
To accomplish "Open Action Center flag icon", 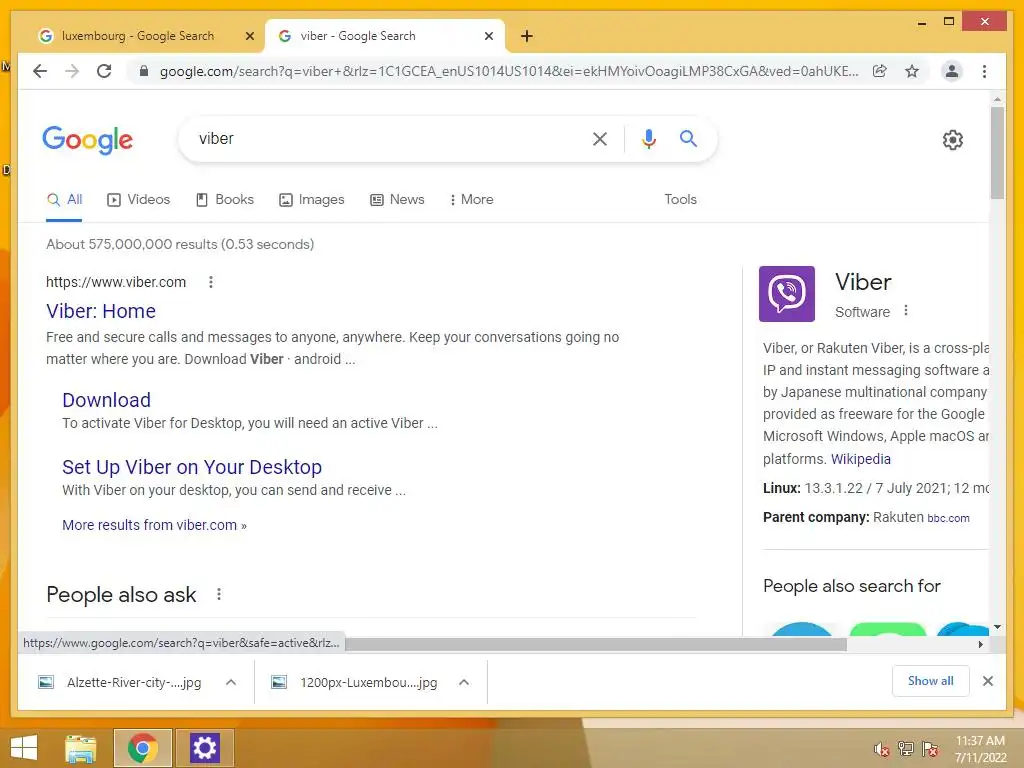I will pos(930,749).
